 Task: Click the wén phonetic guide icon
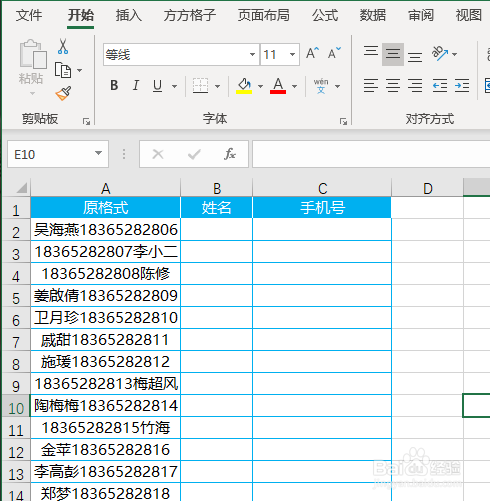(321, 86)
